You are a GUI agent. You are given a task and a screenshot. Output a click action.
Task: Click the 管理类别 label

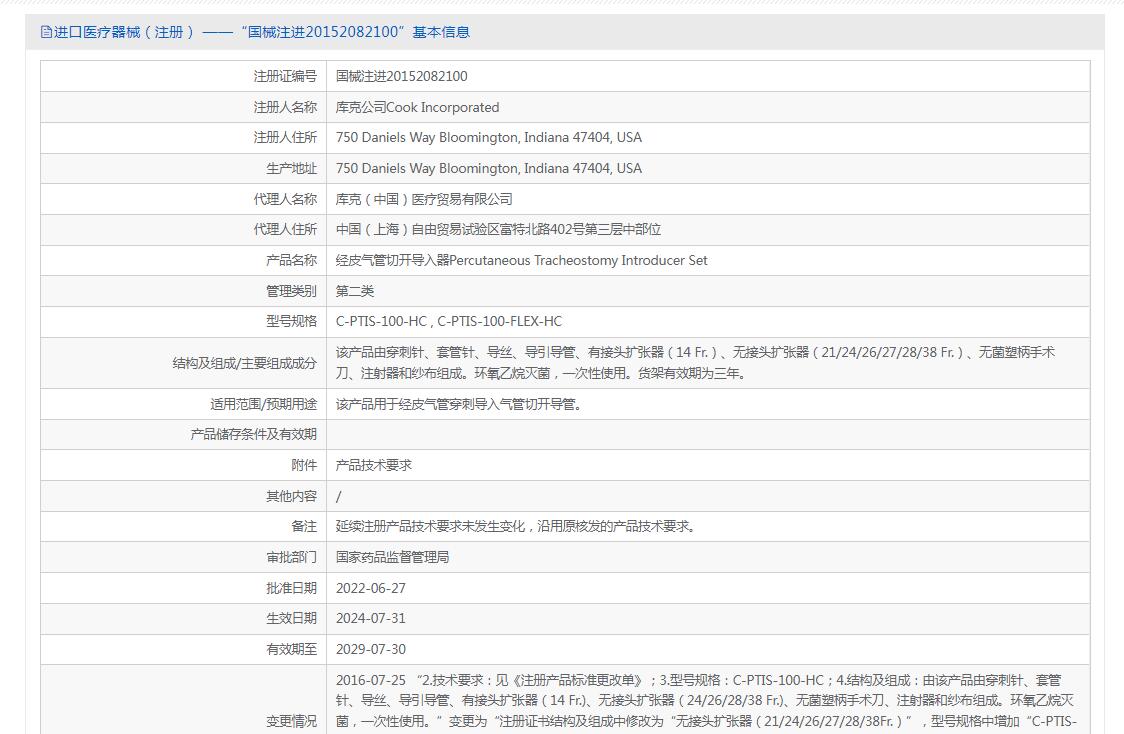(291, 290)
